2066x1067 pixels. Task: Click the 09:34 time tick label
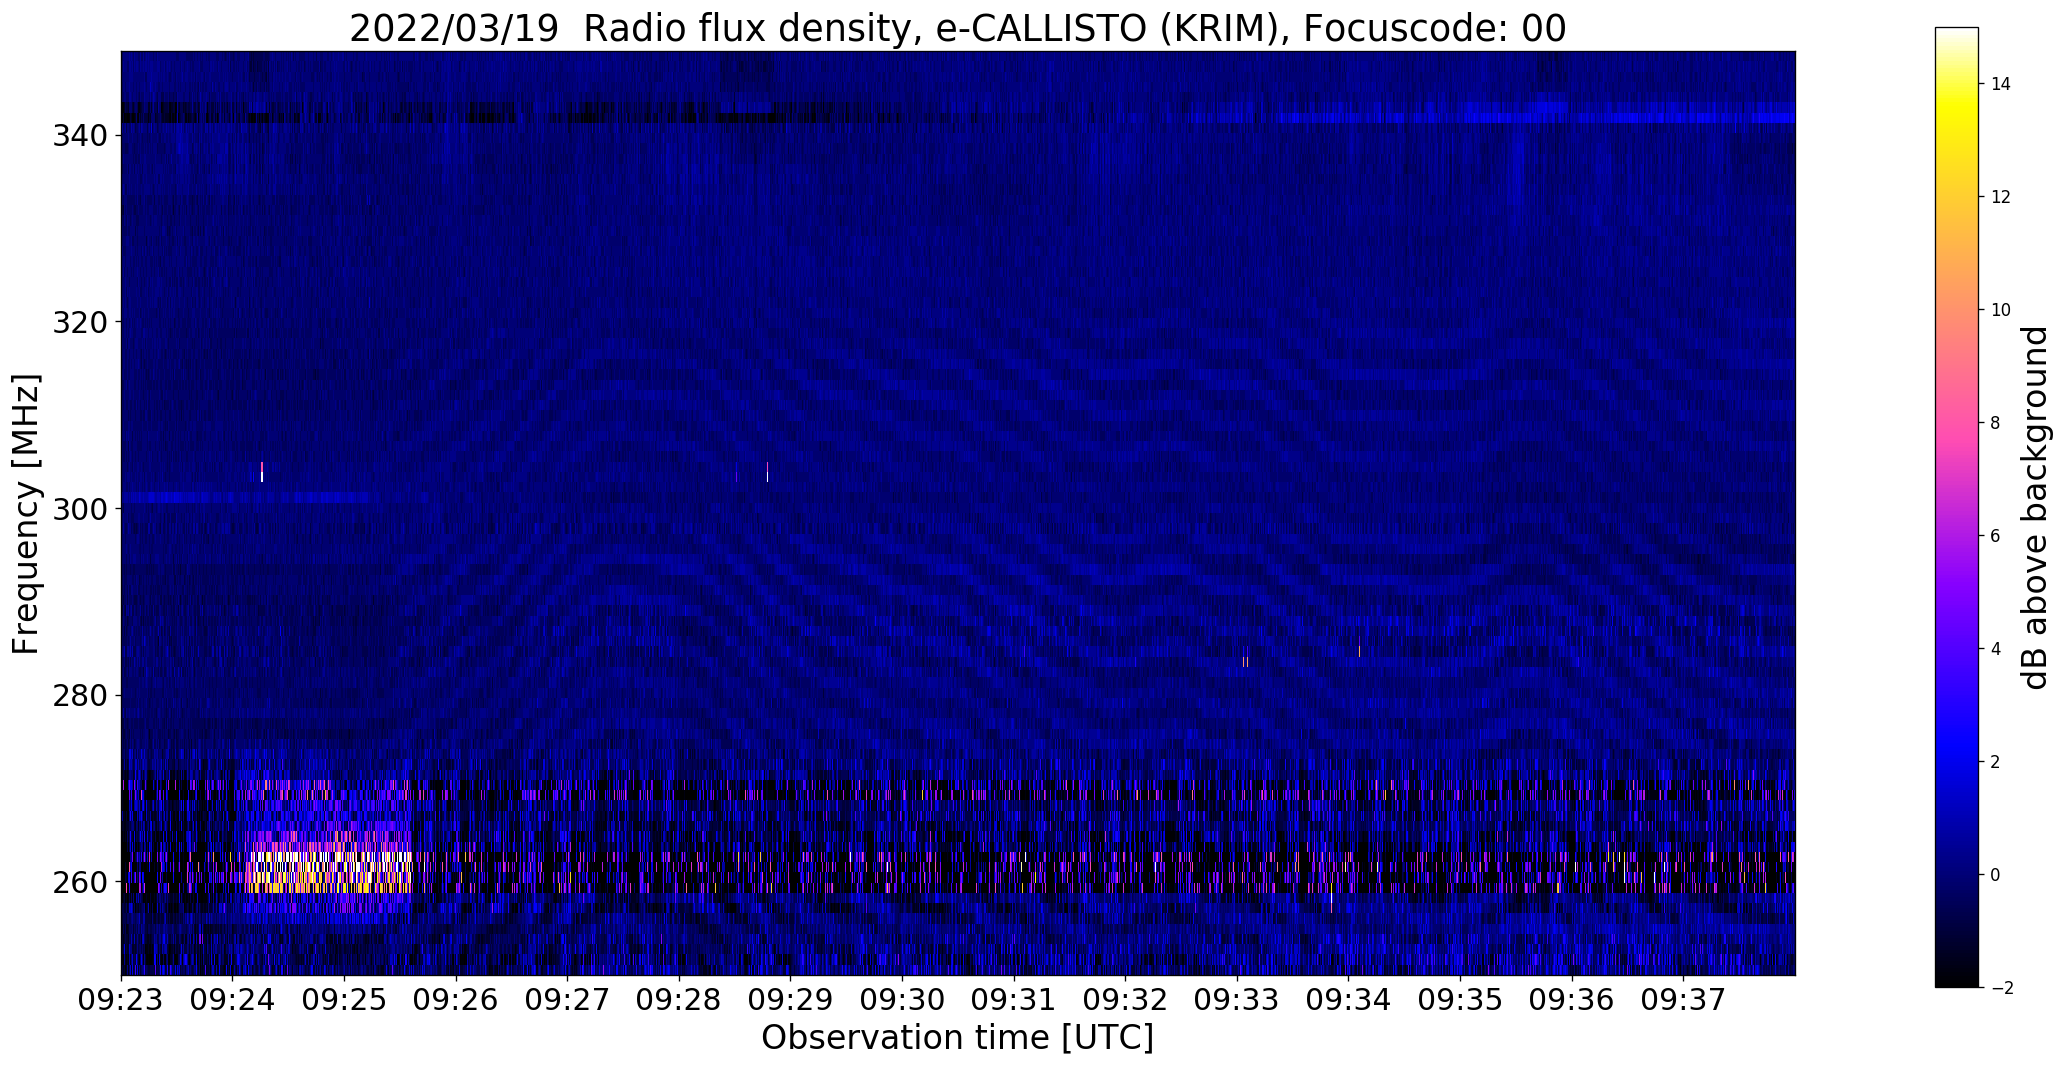tap(1349, 1000)
